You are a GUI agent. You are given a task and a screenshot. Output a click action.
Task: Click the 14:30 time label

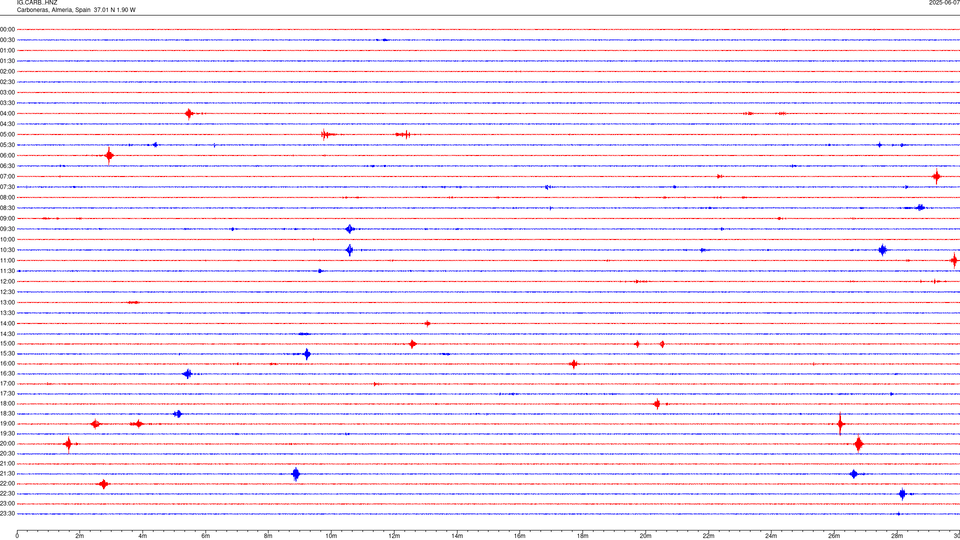point(7,334)
